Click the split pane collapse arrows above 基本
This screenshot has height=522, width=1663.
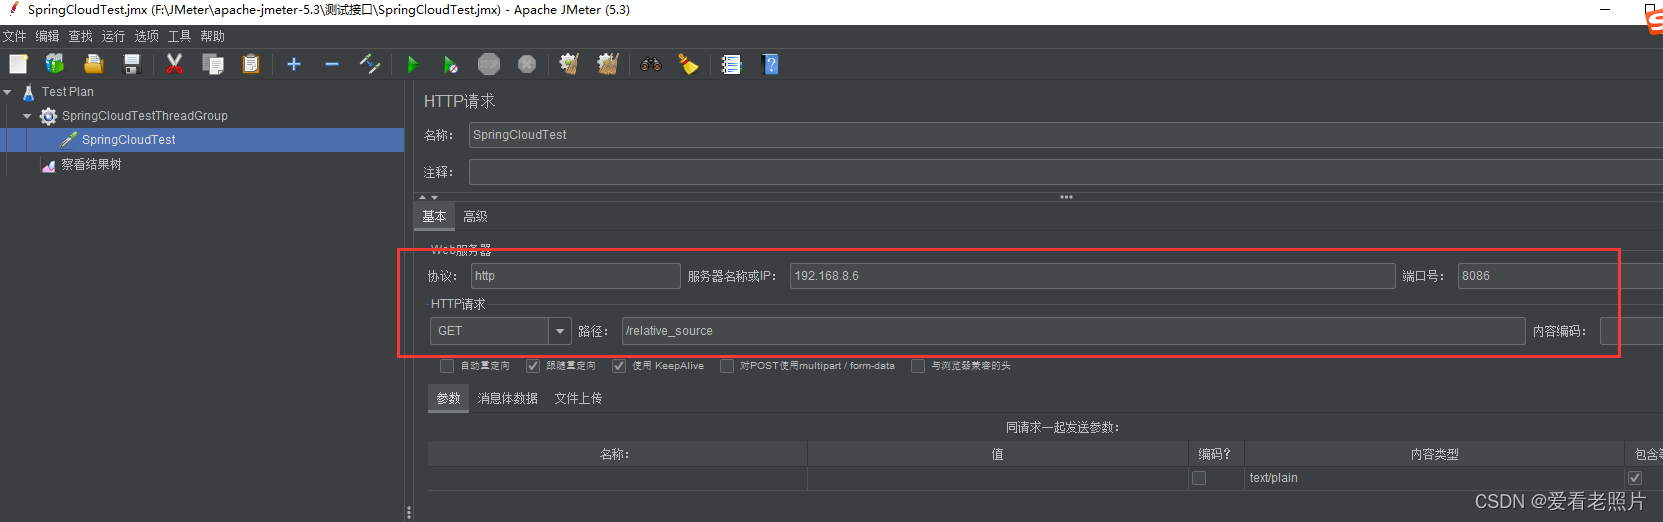click(x=428, y=197)
